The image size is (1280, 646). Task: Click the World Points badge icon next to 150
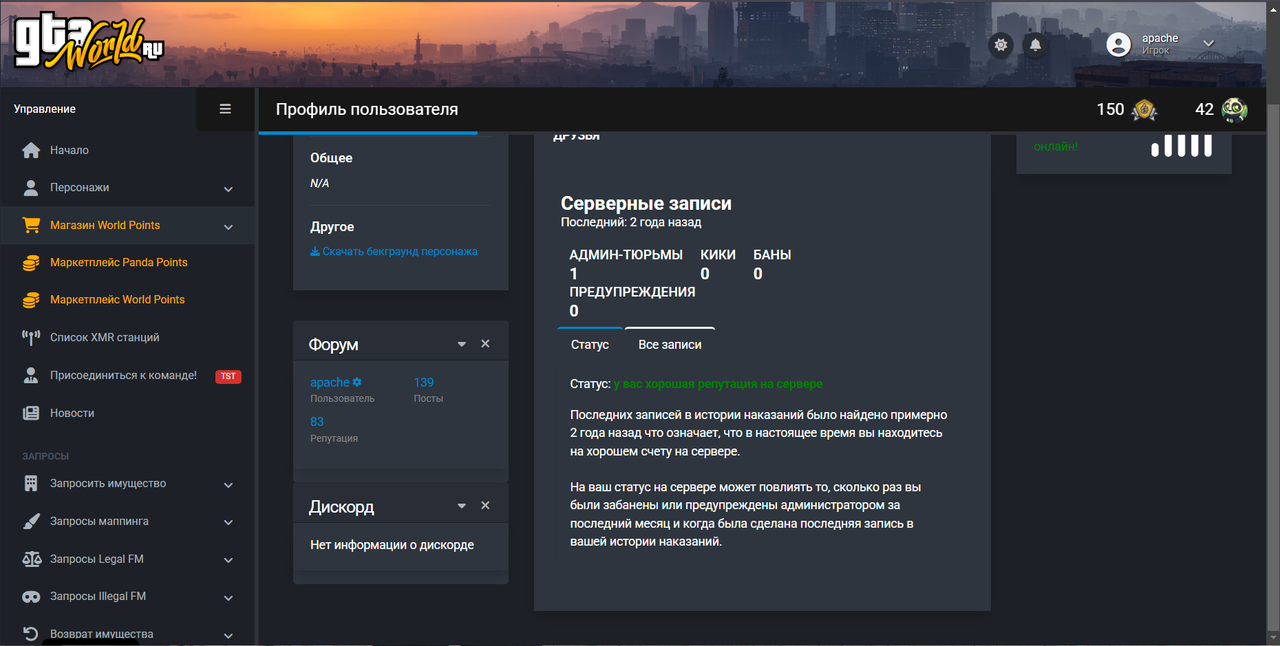tap(1144, 110)
